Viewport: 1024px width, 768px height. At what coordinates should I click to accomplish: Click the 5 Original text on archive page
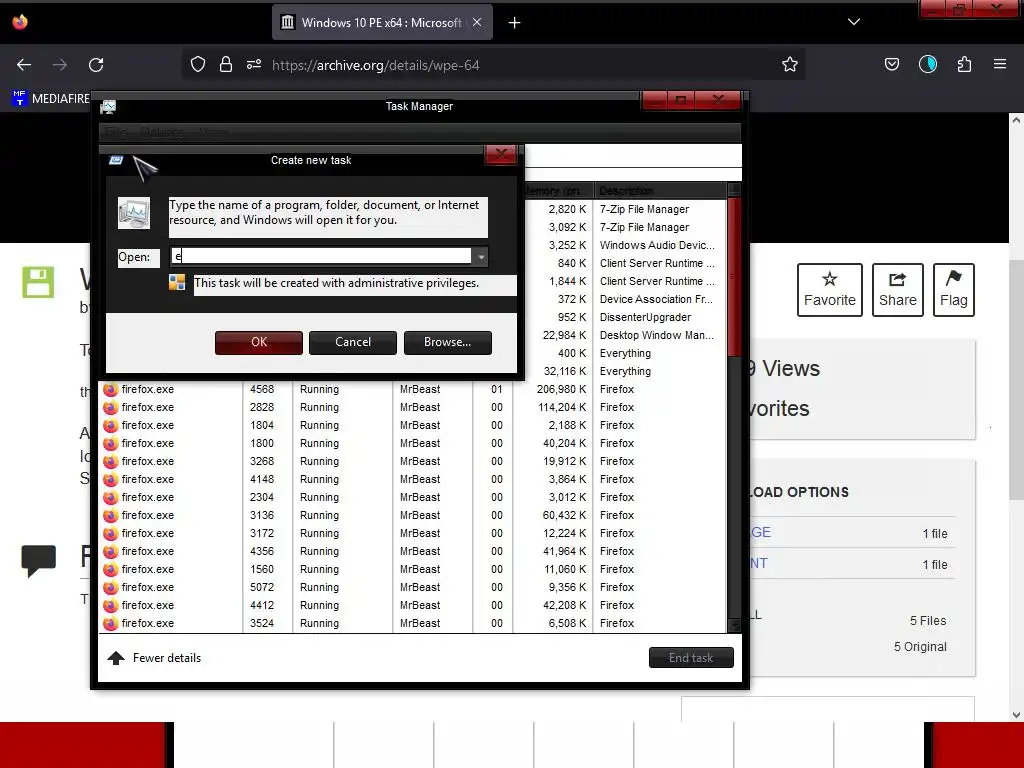click(x=920, y=647)
